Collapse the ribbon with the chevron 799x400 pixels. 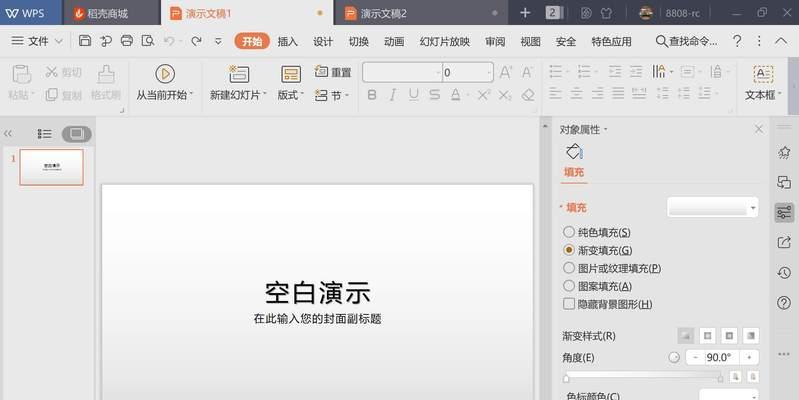coord(781,41)
